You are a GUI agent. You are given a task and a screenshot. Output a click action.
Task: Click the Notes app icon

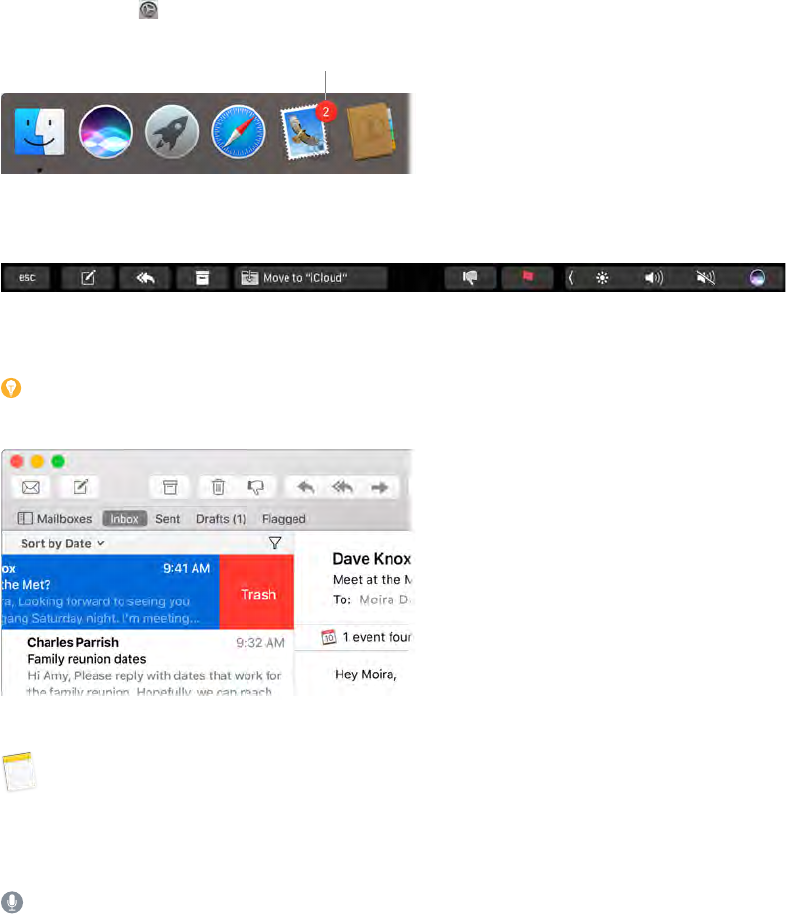(x=19, y=771)
